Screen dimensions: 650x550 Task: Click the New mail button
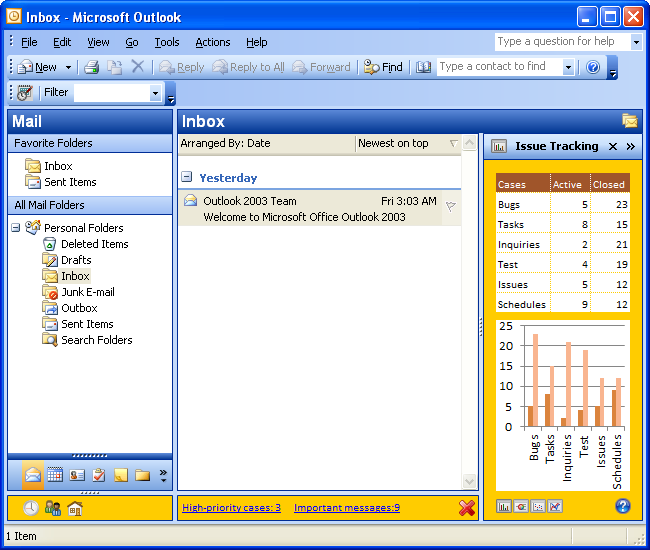point(38,67)
